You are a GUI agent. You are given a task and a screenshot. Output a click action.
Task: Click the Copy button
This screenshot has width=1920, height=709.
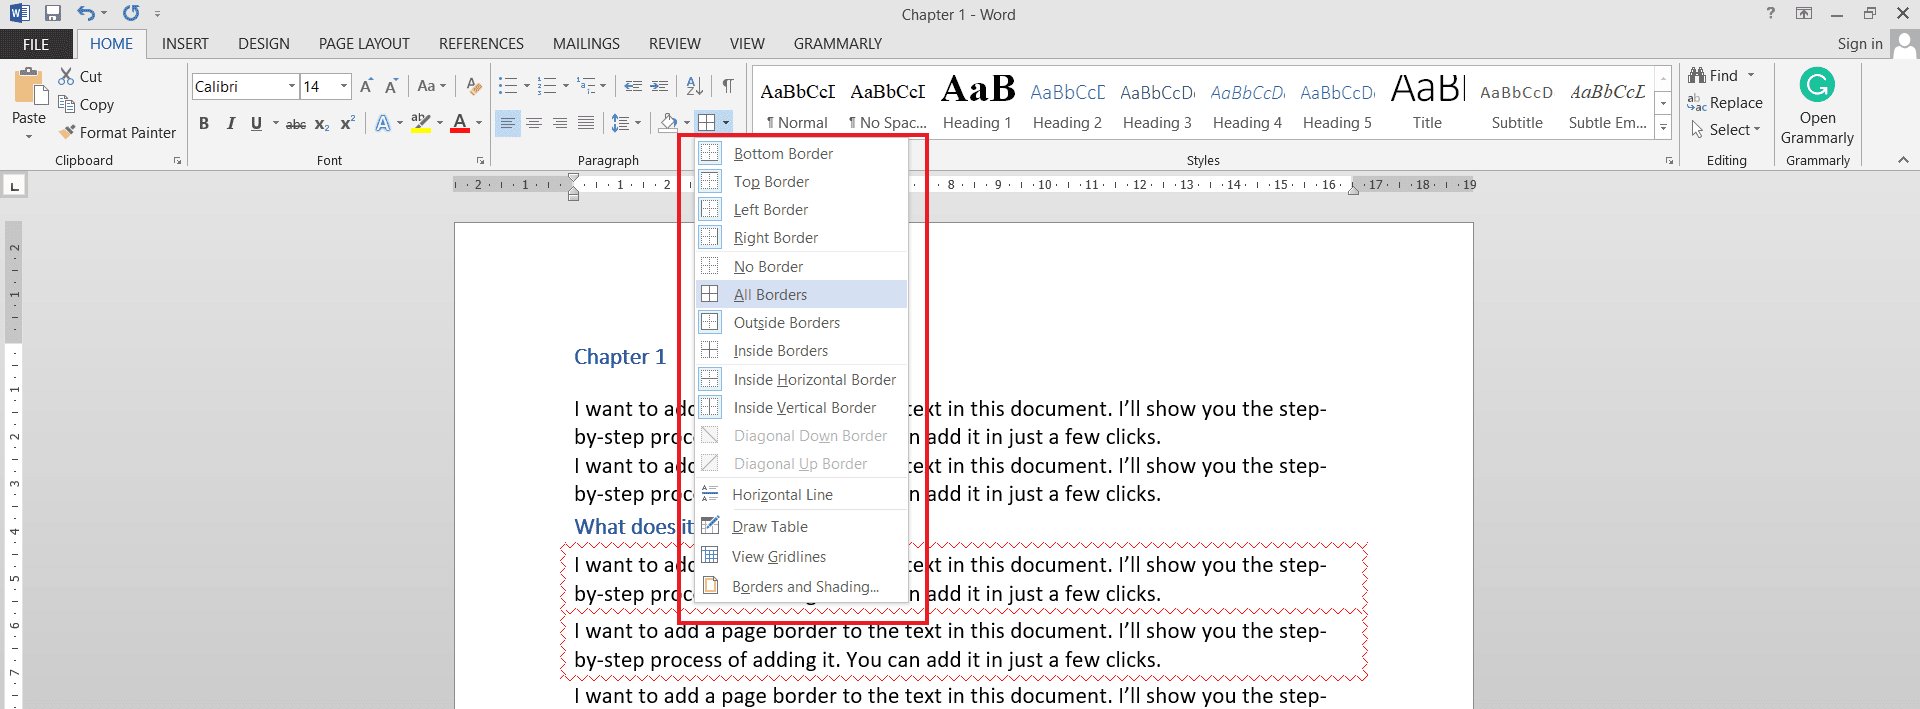click(x=86, y=104)
